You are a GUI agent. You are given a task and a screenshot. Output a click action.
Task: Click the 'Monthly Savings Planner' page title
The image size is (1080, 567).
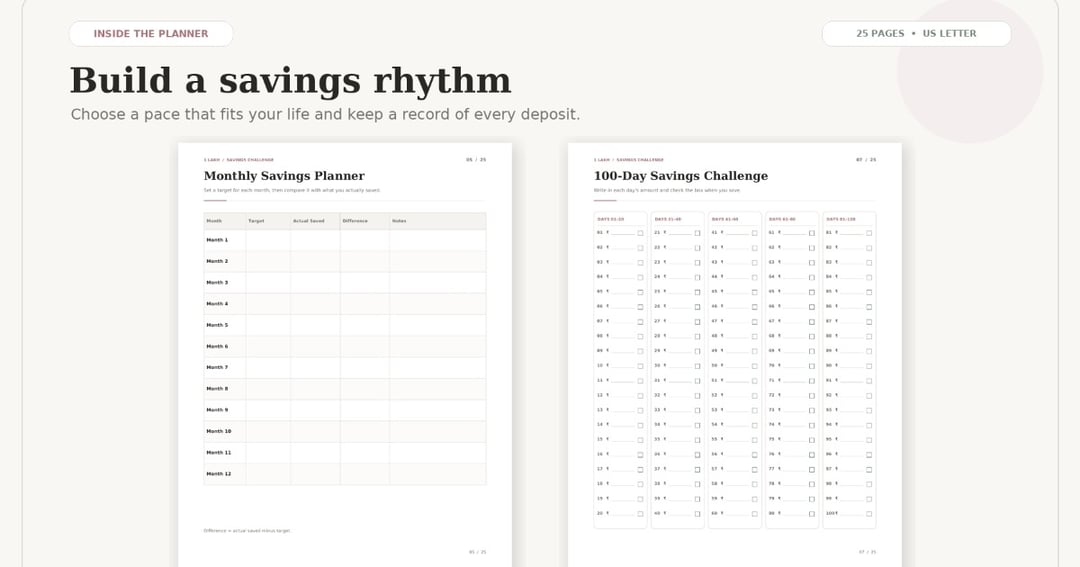coord(284,176)
